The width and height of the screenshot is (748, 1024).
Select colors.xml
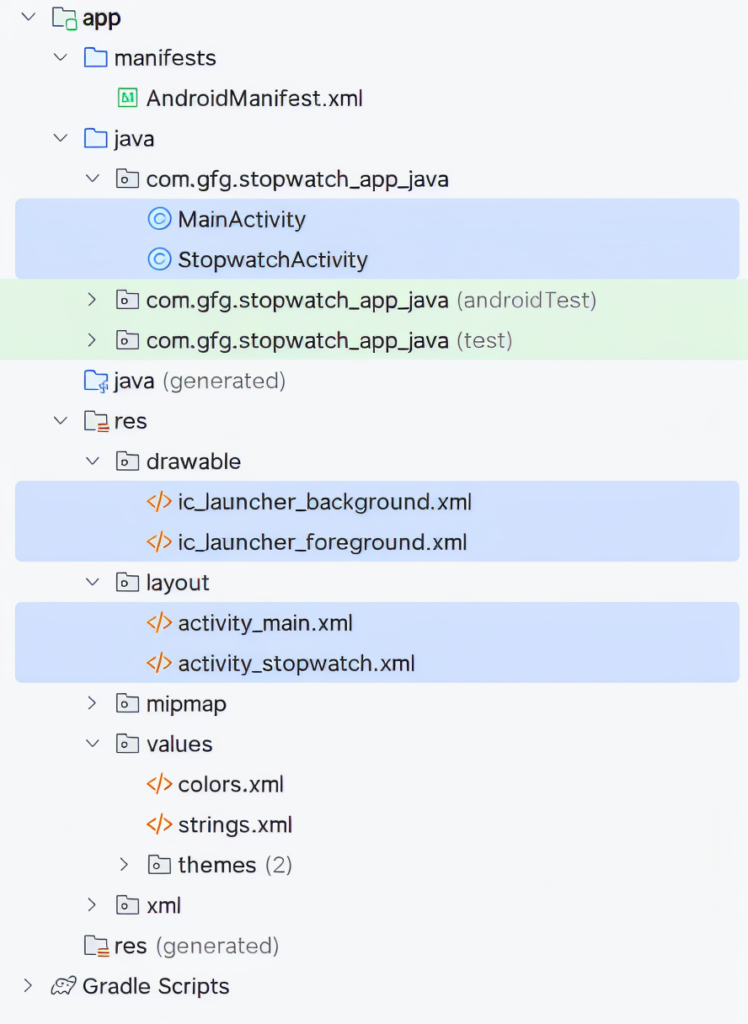pyautogui.click(x=230, y=784)
